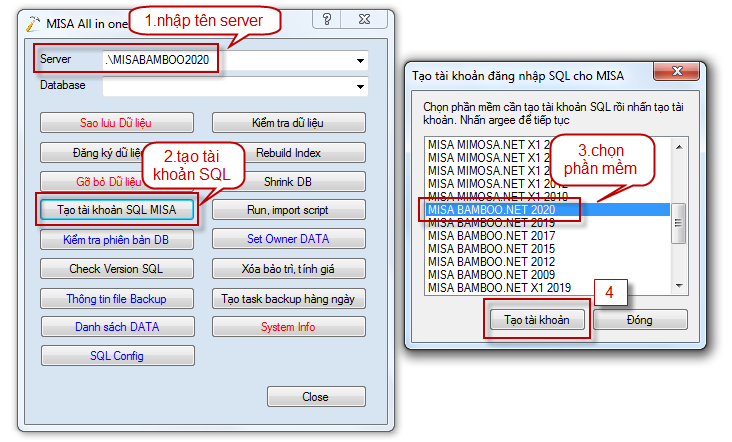Select MISA BAMBOO.NET 2015 entry

click(x=548, y=249)
